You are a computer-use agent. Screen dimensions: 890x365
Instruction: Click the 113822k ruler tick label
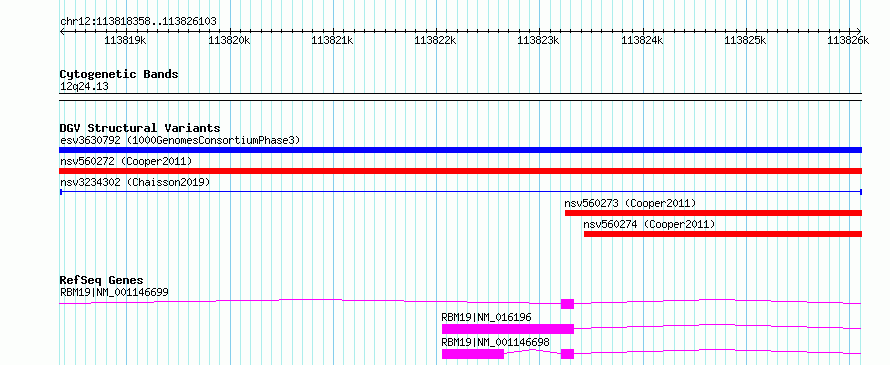(x=435, y=40)
